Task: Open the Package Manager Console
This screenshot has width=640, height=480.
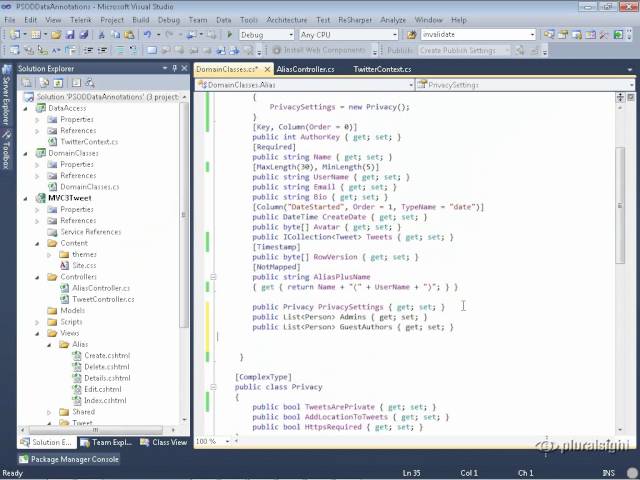Action: tap(69, 459)
